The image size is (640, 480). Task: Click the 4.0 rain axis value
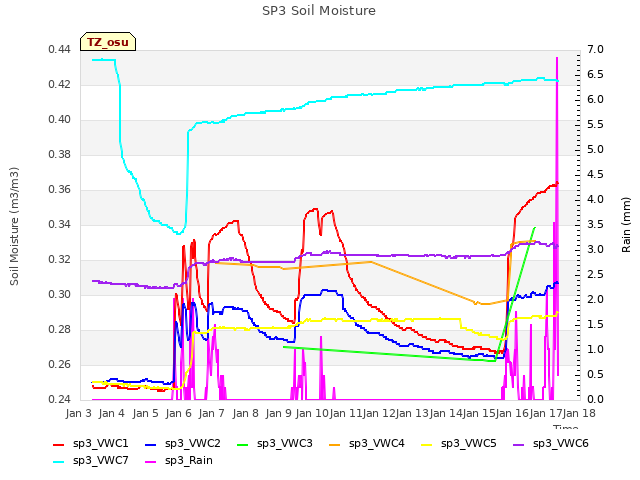pos(595,200)
